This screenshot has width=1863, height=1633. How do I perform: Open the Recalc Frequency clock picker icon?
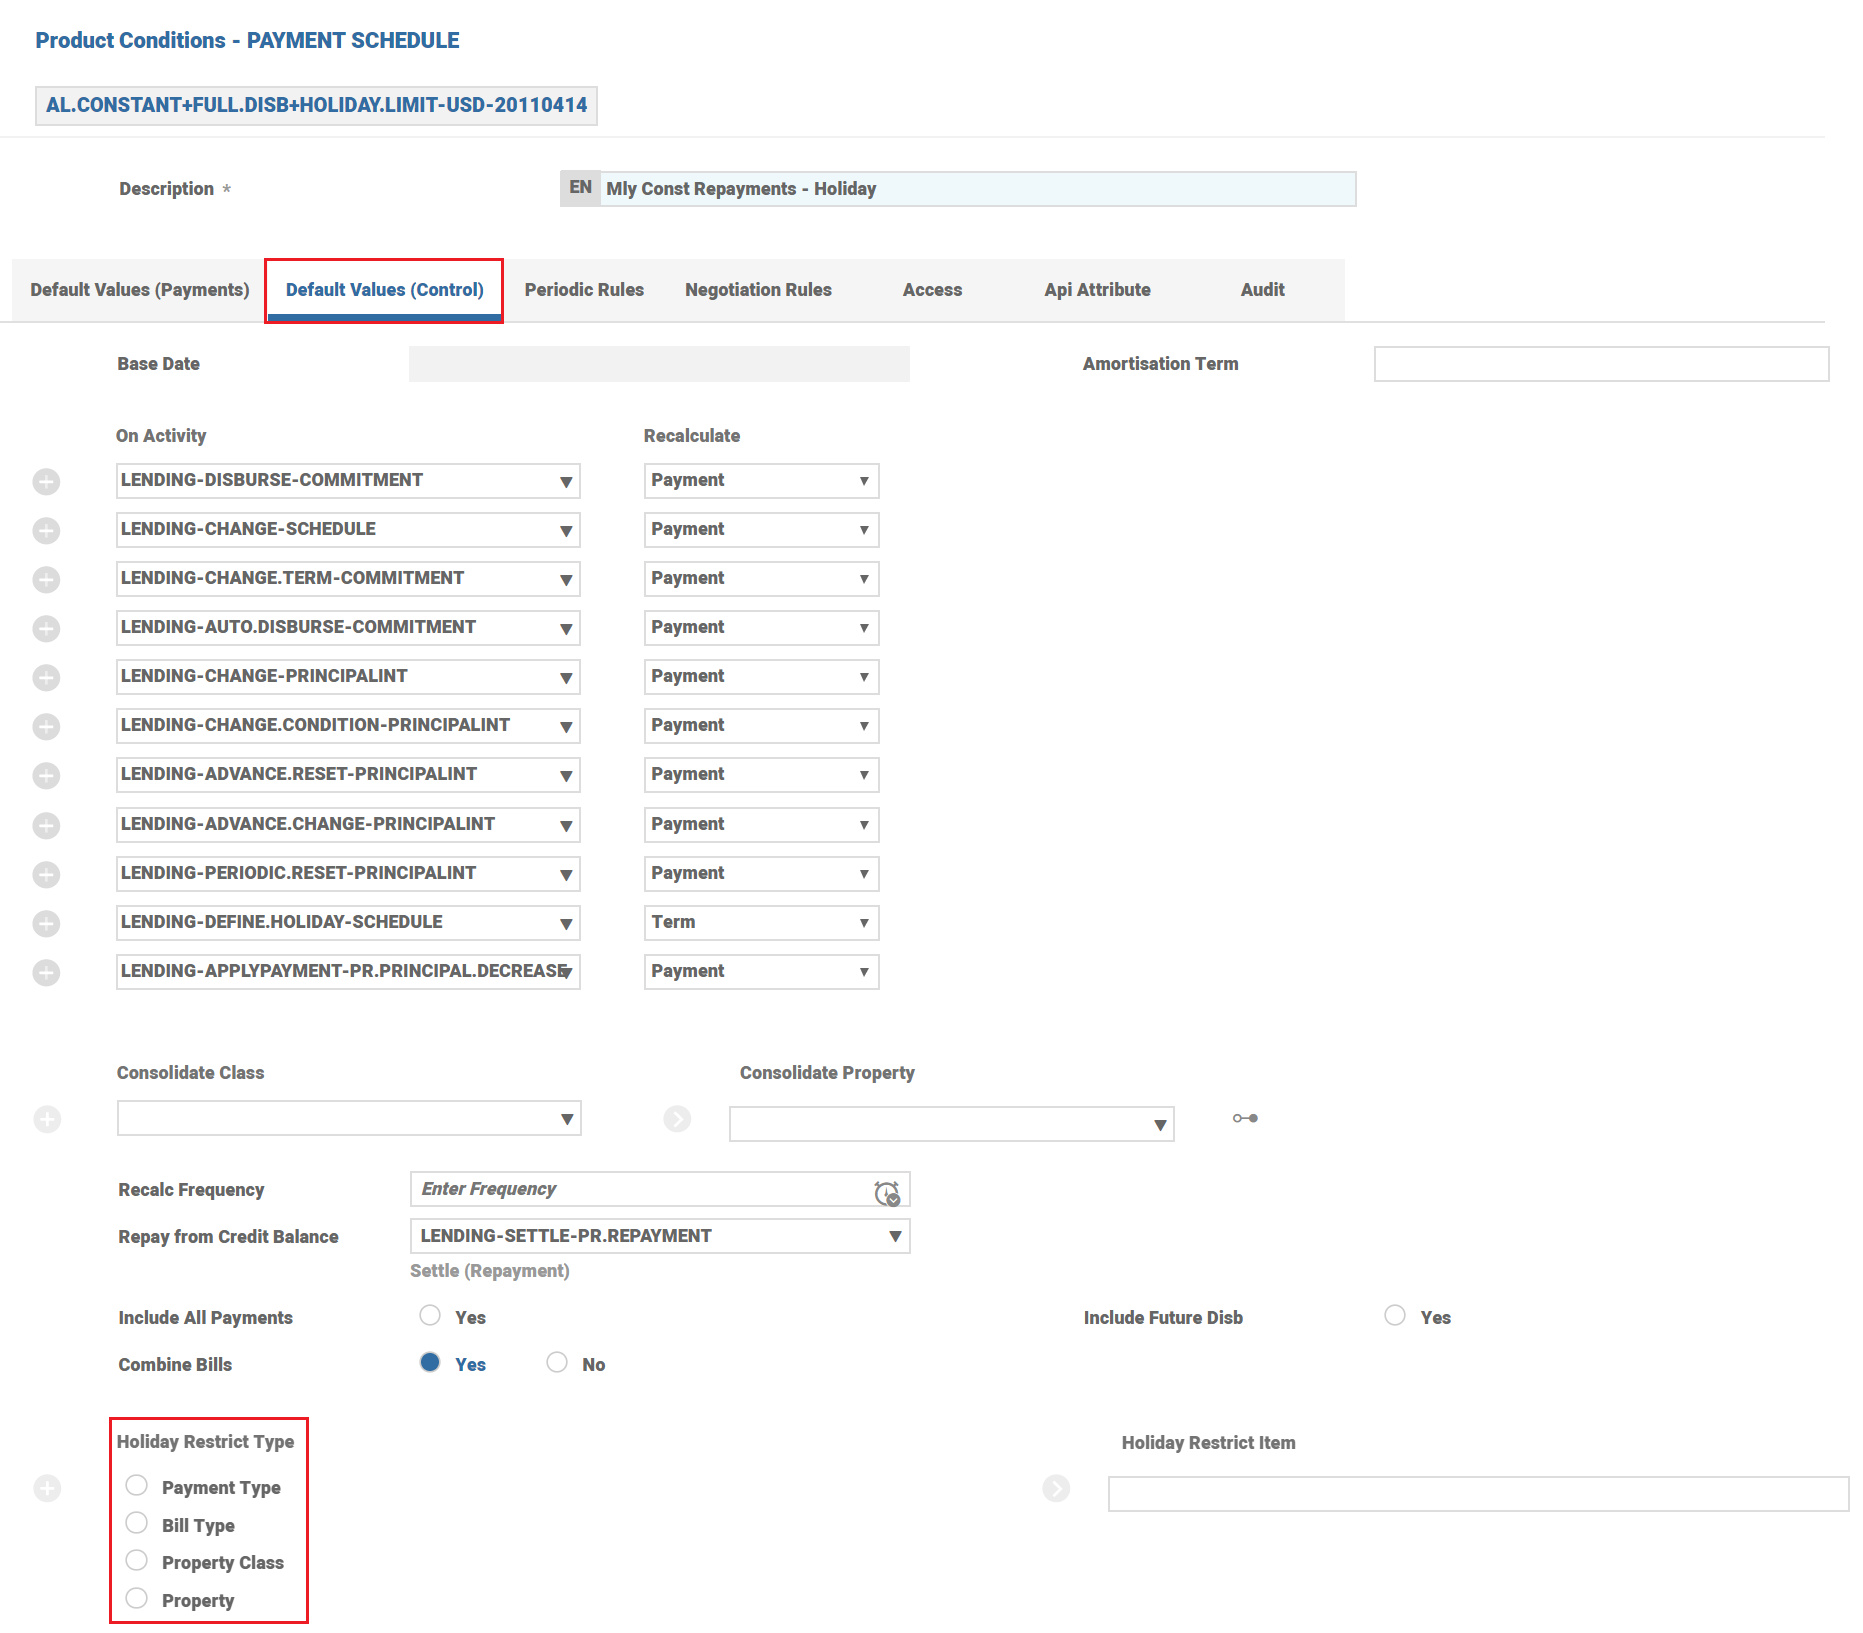(x=886, y=1192)
